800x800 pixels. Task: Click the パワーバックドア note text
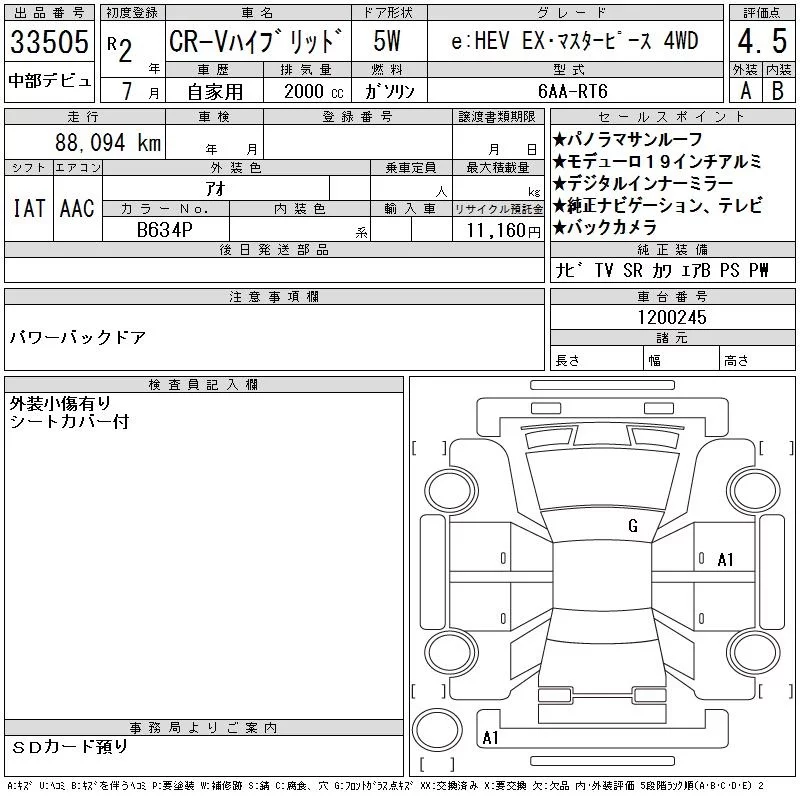pos(78,337)
